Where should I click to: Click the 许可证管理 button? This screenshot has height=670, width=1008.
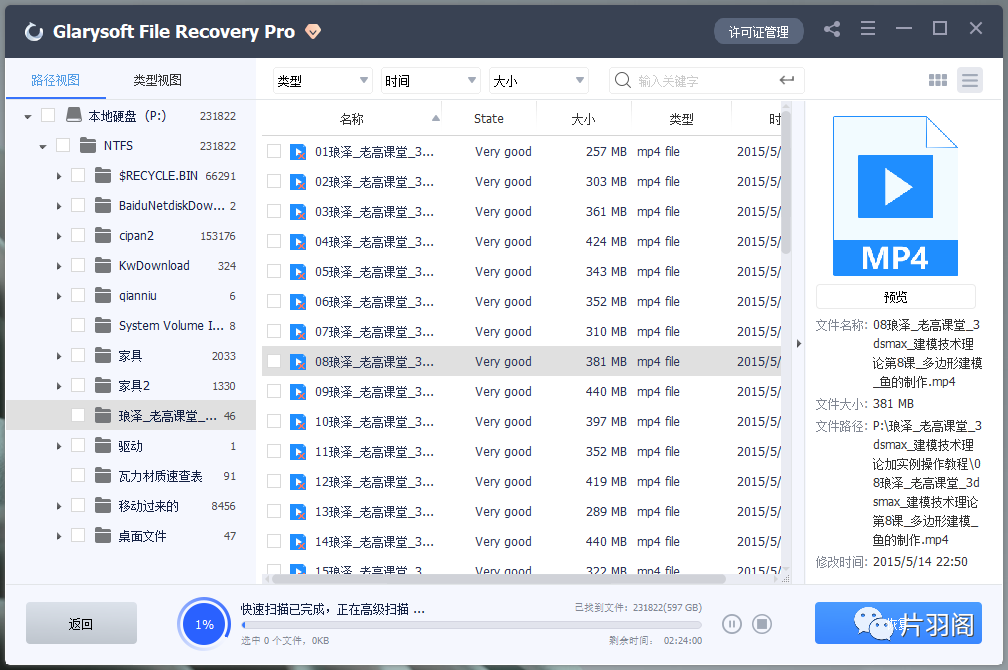[759, 32]
